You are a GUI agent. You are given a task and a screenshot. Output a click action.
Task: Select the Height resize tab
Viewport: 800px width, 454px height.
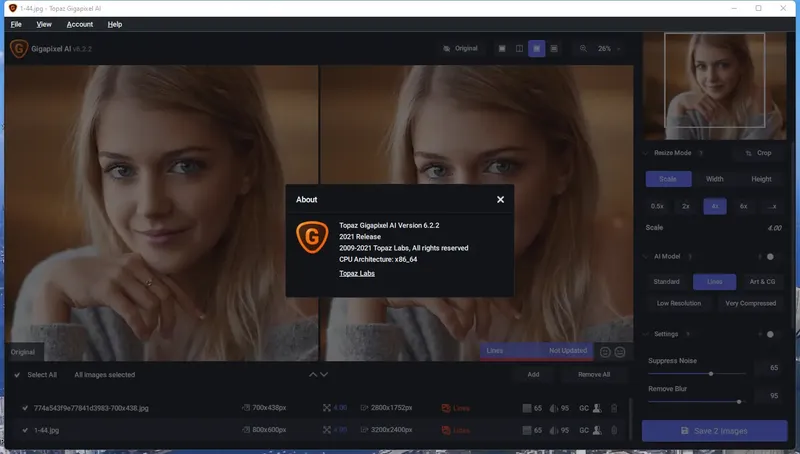point(761,179)
